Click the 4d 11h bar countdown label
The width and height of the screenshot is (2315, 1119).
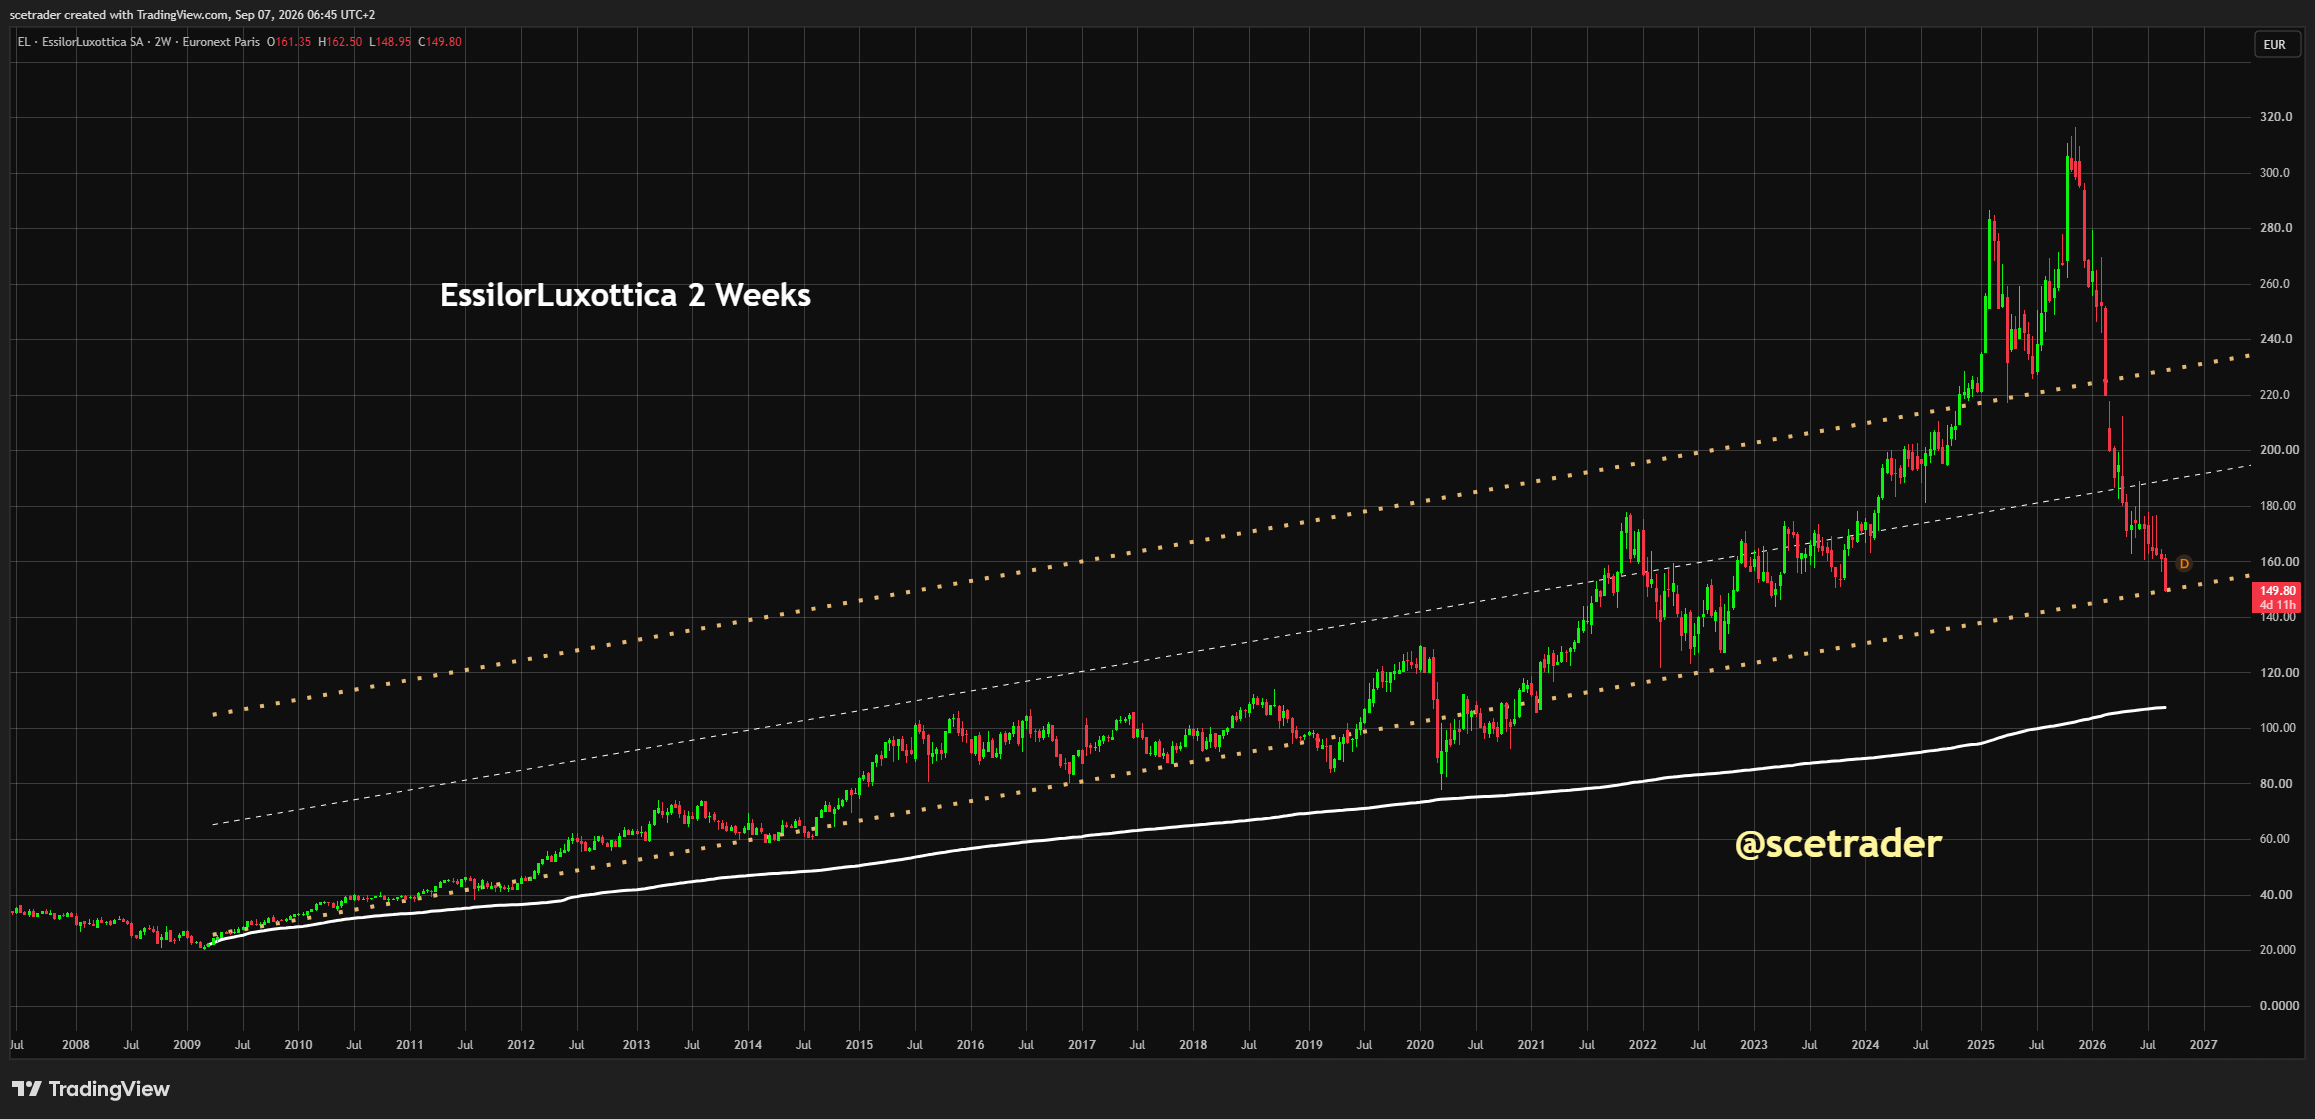coord(2278,605)
